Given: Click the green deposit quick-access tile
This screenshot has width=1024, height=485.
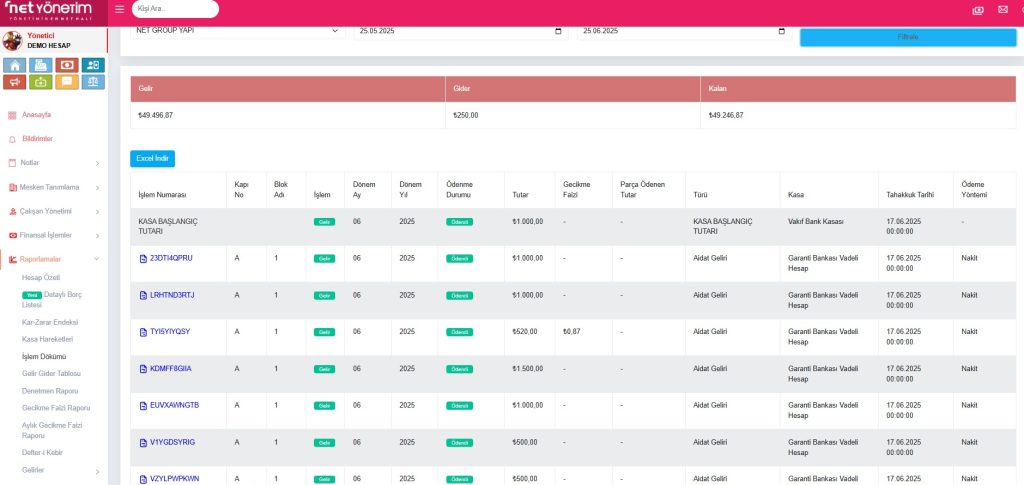Looking at the screenshot, I should point(41,82).
